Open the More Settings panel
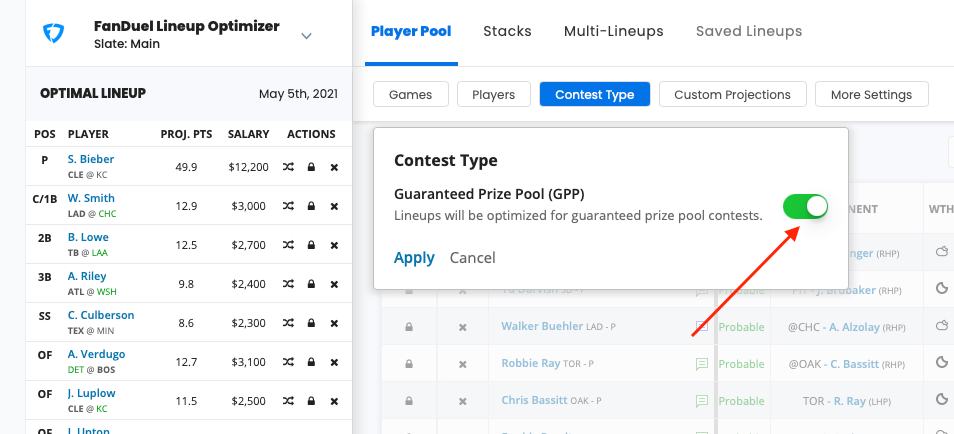 [x=872, y=95]
